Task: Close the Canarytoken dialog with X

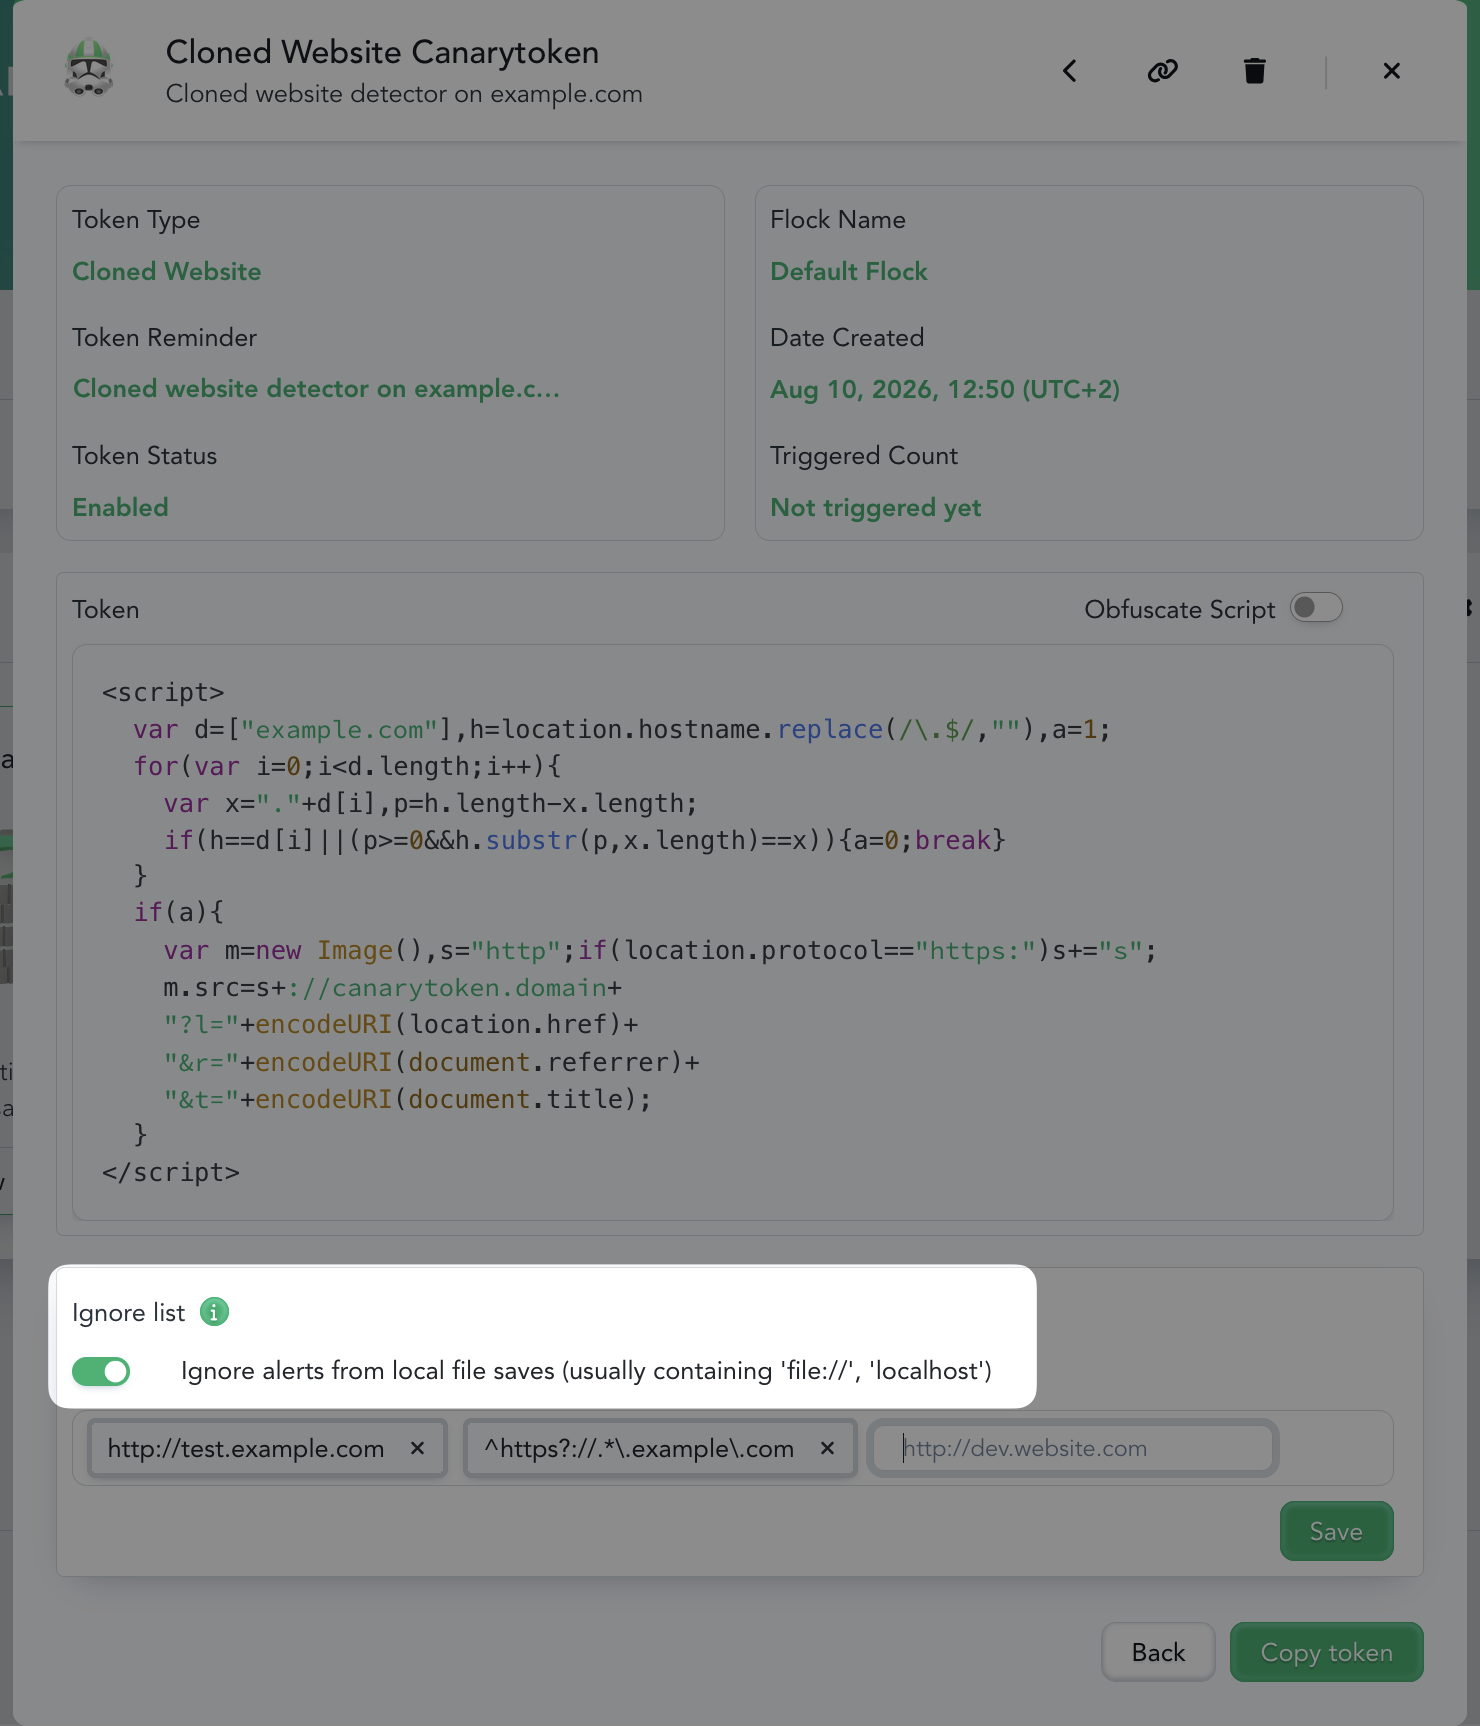Action: pyautogui.click(x=1391, y=71)
